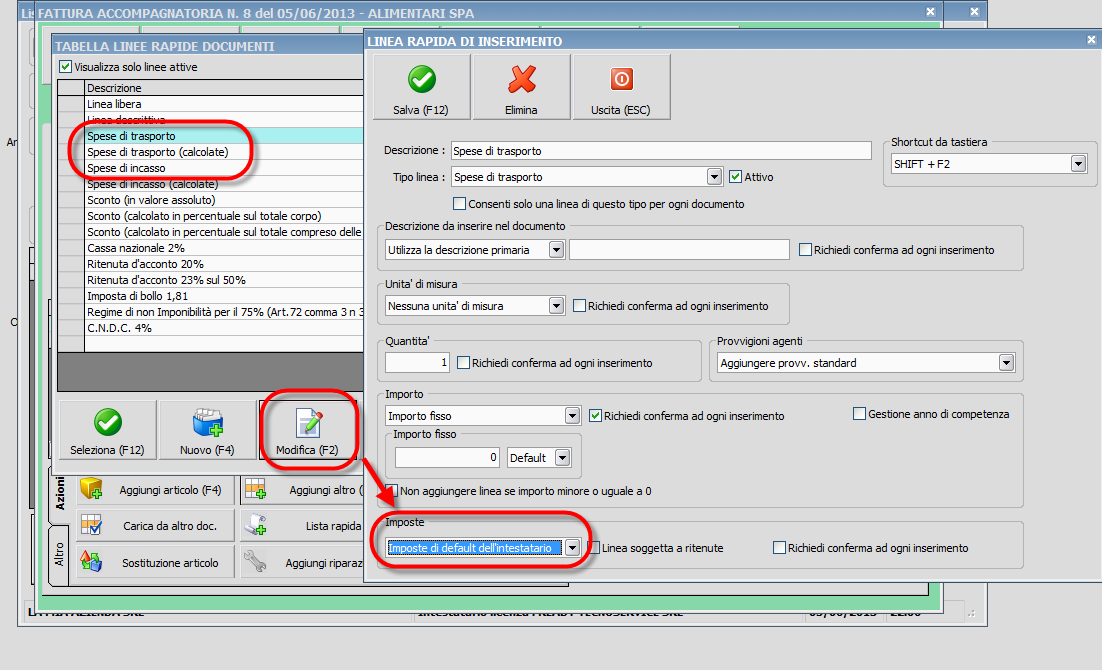This screenshot has height=670, width=1102.
Task: Check Richiedi conferma for Quantita'
Action: click(x=463, y=363)
